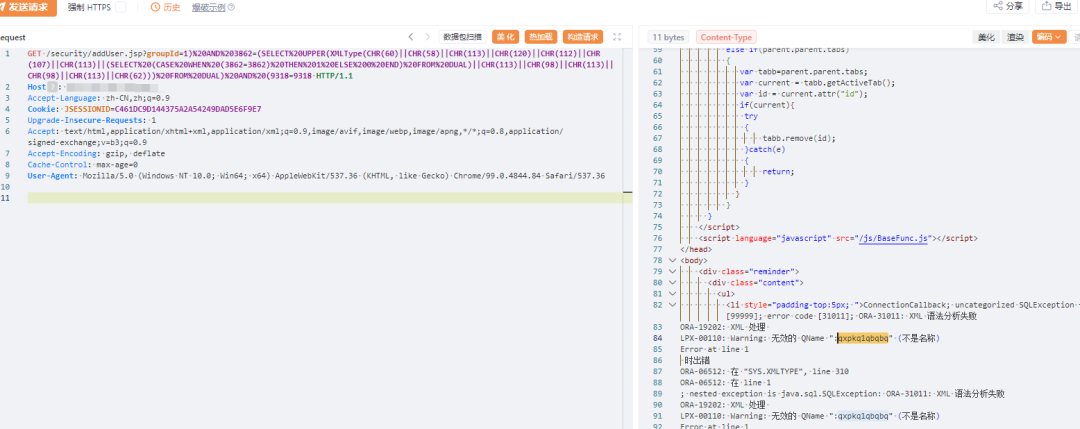
Task: Collapse the body tag at line 78
Action: 672,261
